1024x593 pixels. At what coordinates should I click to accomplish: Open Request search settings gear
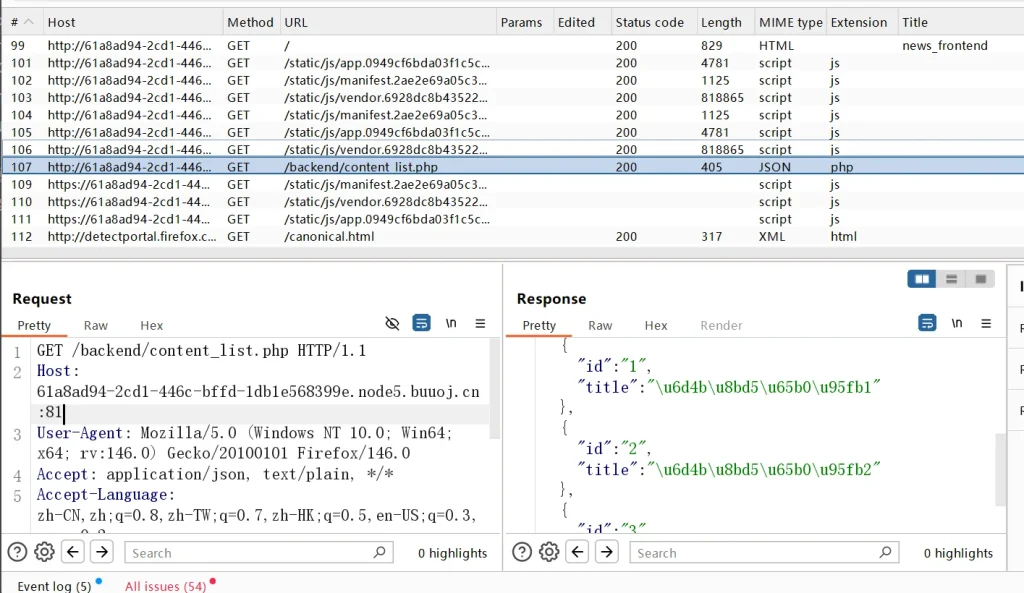(44, 552)
